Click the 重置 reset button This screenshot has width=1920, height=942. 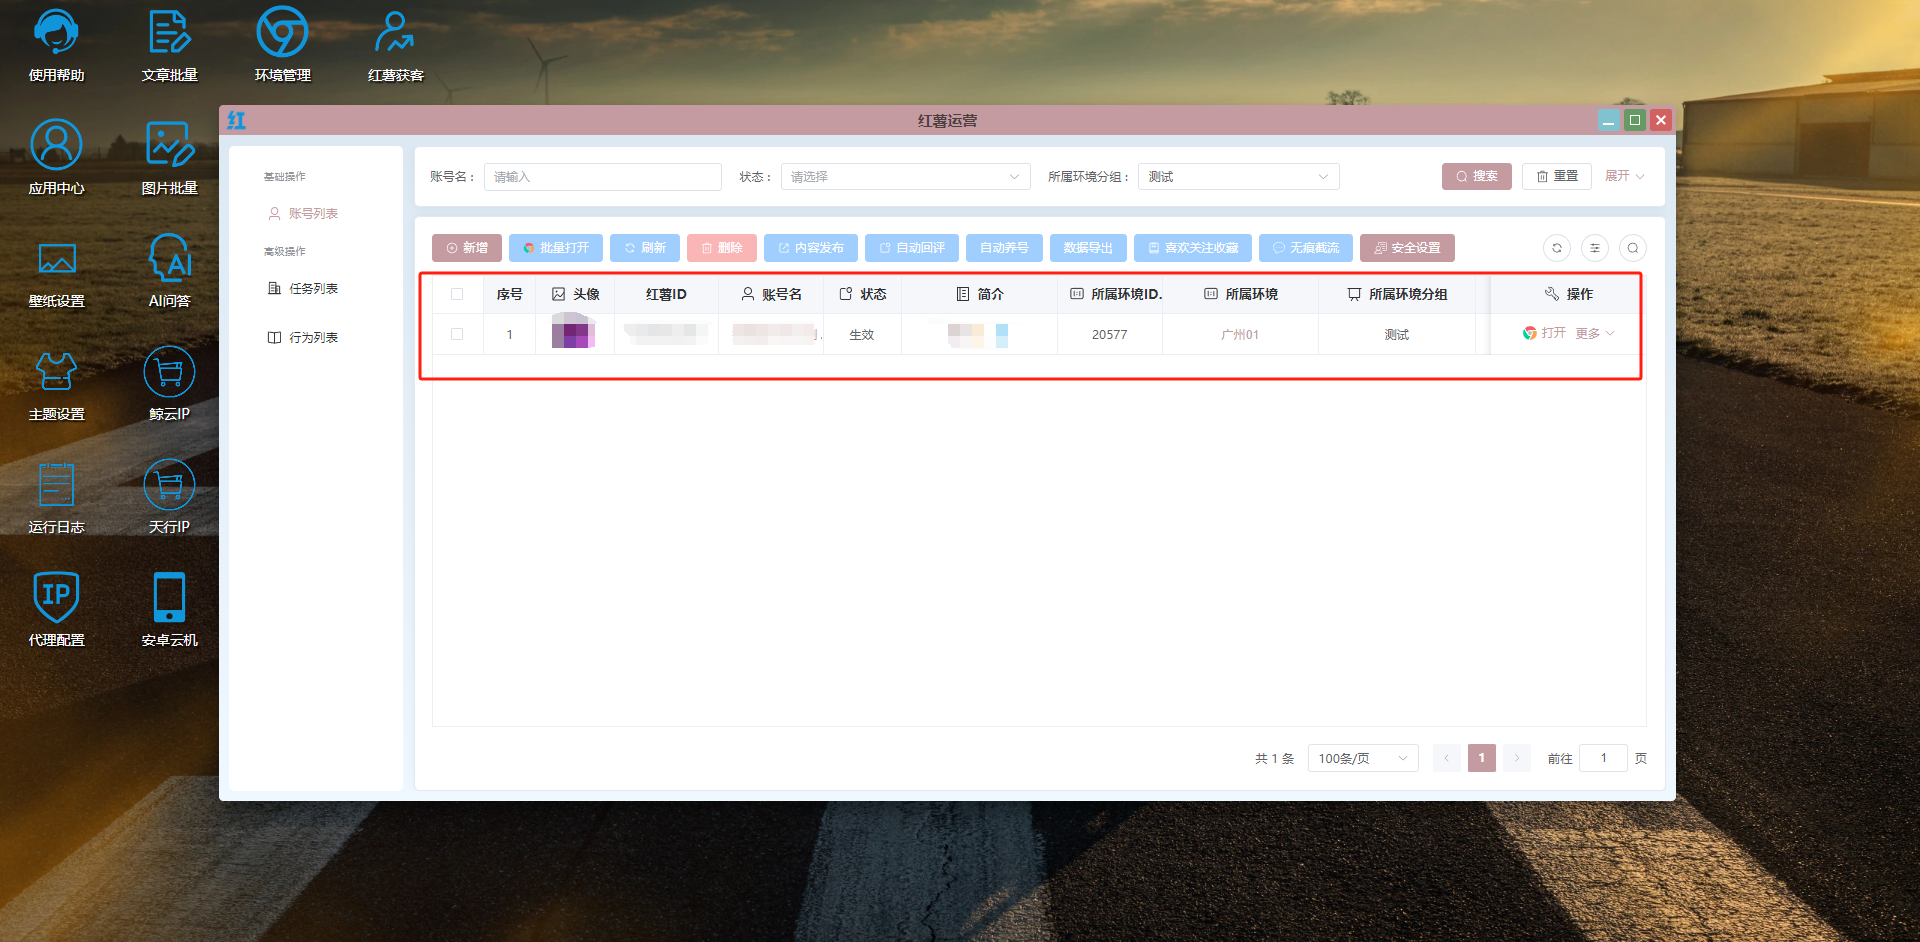[x=1557, y=177]
